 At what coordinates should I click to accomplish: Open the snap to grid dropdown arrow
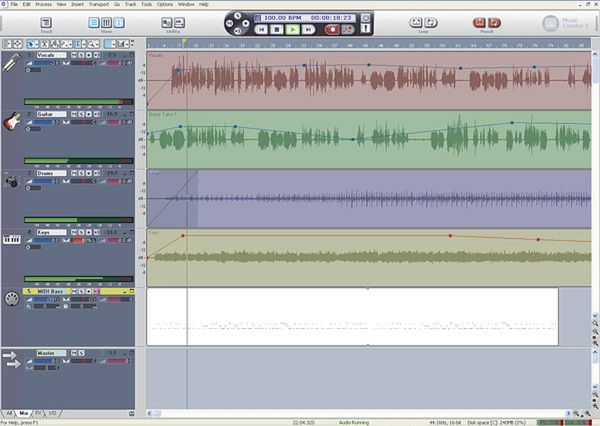pyautogui.click(x=114, y=44)
